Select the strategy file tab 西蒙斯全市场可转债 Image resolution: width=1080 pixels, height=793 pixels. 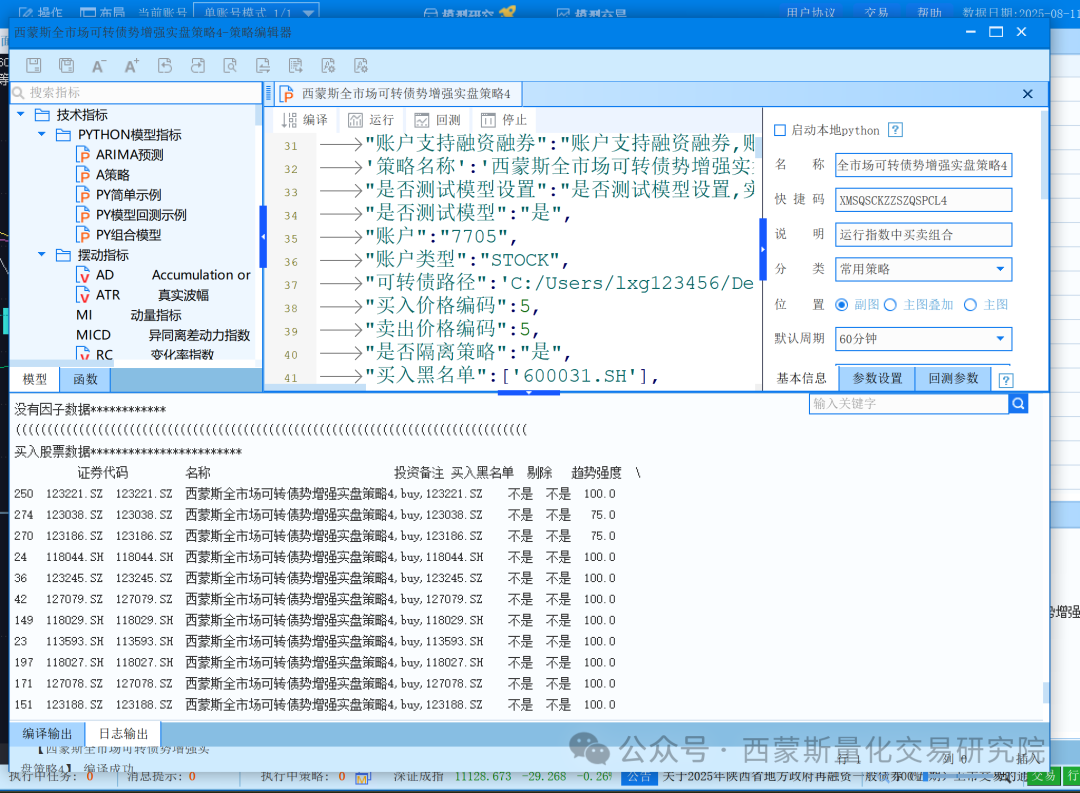point(399,94)
